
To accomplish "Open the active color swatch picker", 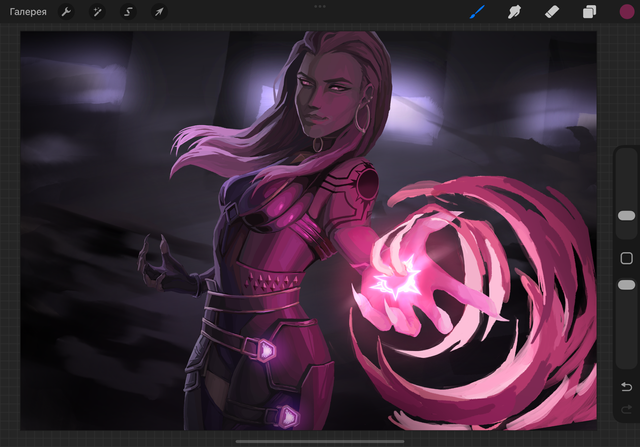I will click(x=626, y=12).
